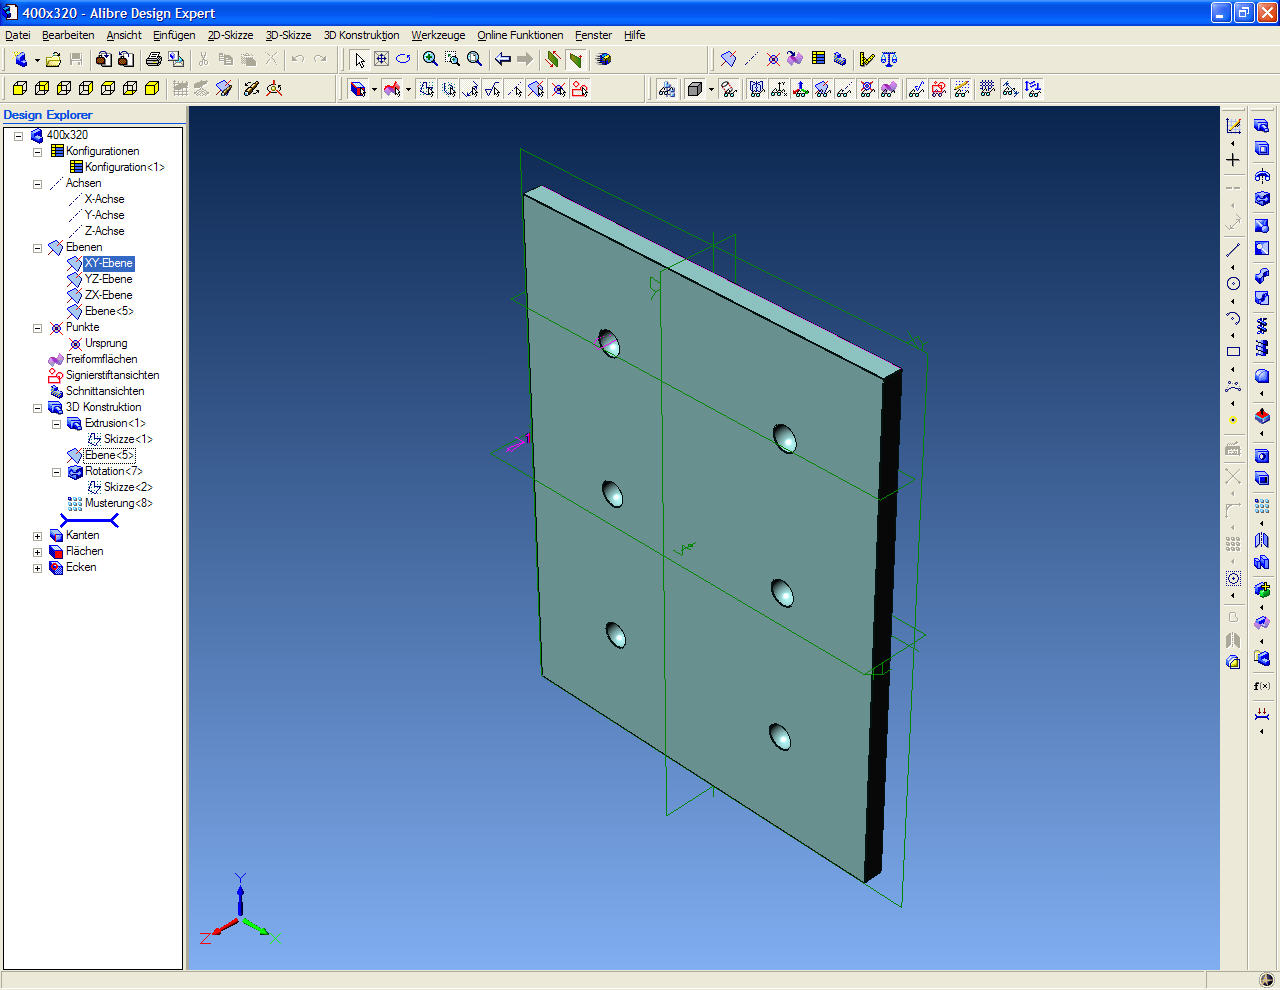The height and width of the screenshot is (990, 1280).
Task: Click the solid yellow cube view icon
Action: point(152,89)
